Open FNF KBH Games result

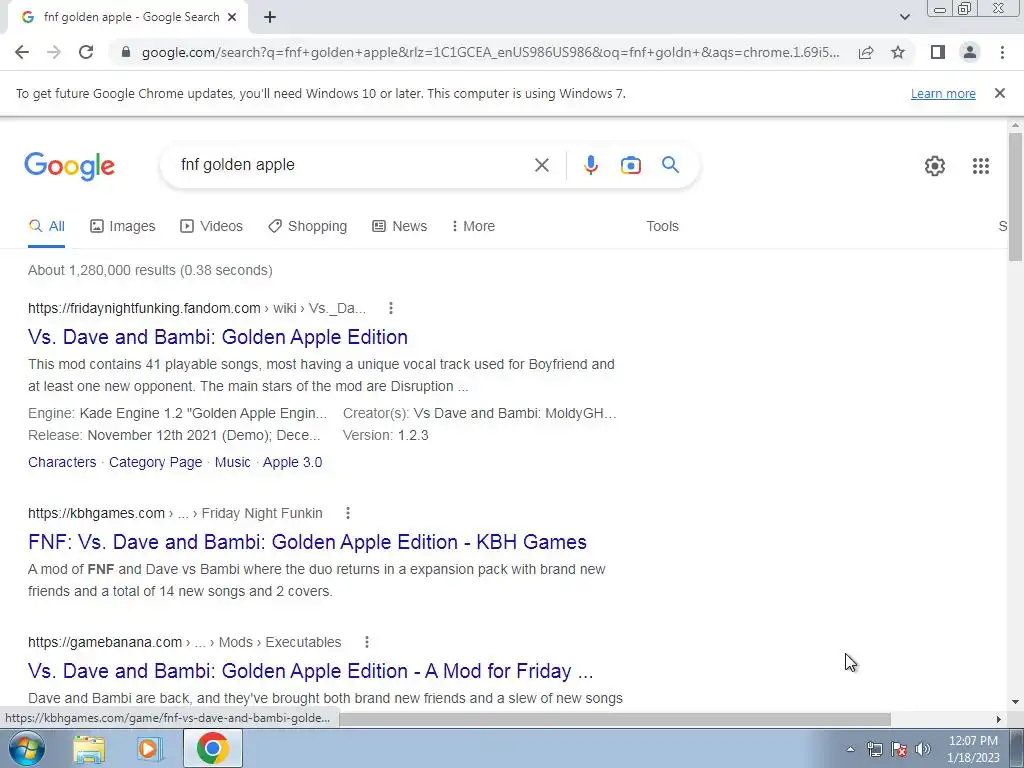[x=308, y=542]
